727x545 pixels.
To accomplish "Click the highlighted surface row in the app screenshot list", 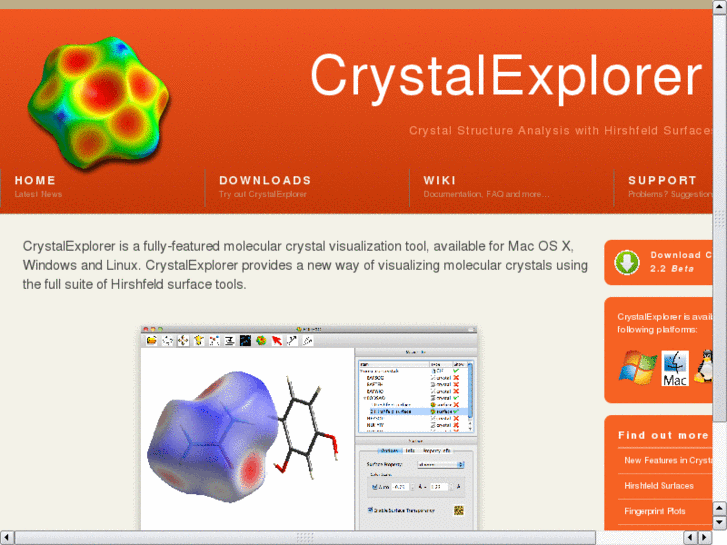I will coord(415,411).
